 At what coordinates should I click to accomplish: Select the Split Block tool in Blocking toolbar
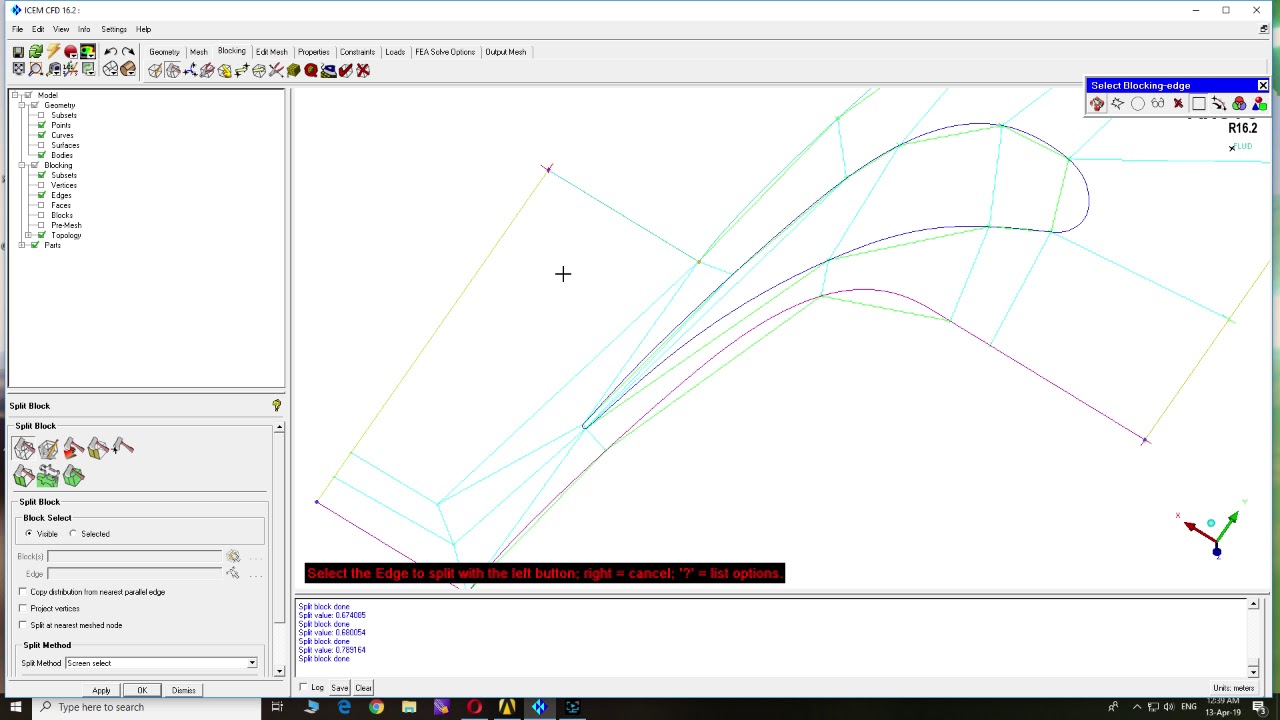click(x=173, y=70)
